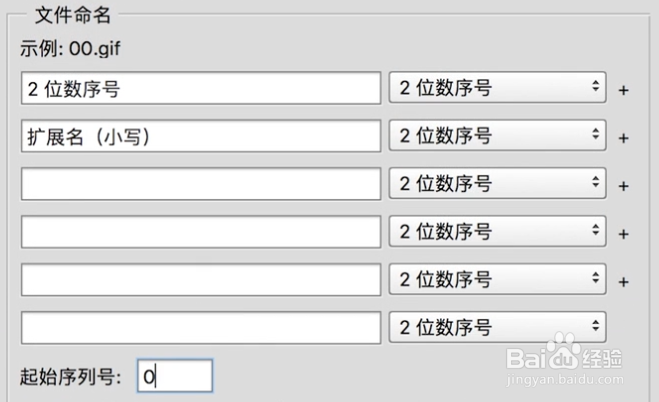Expand the third row's 2 位数序号 dropdown

click(x=498, y=184)
